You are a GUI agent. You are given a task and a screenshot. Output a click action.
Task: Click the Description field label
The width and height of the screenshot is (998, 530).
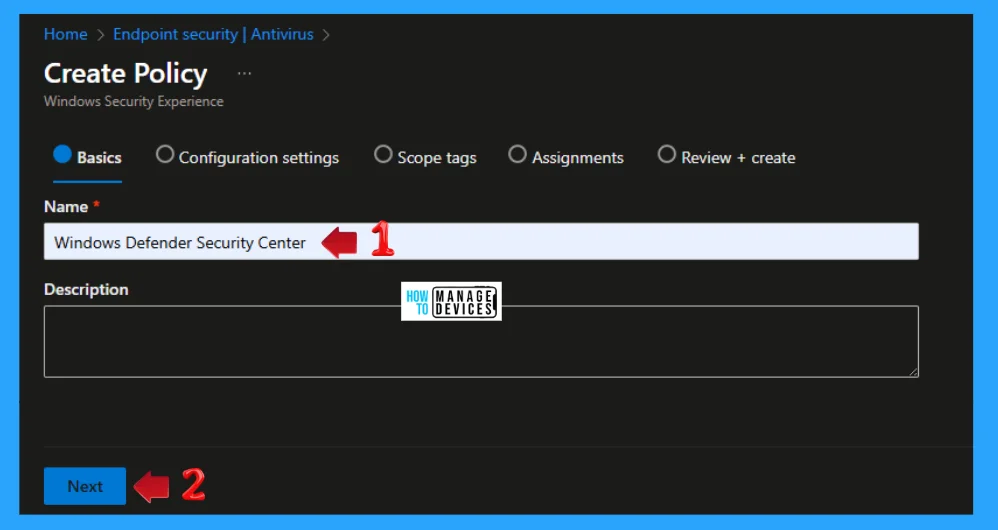pos(86,289)
